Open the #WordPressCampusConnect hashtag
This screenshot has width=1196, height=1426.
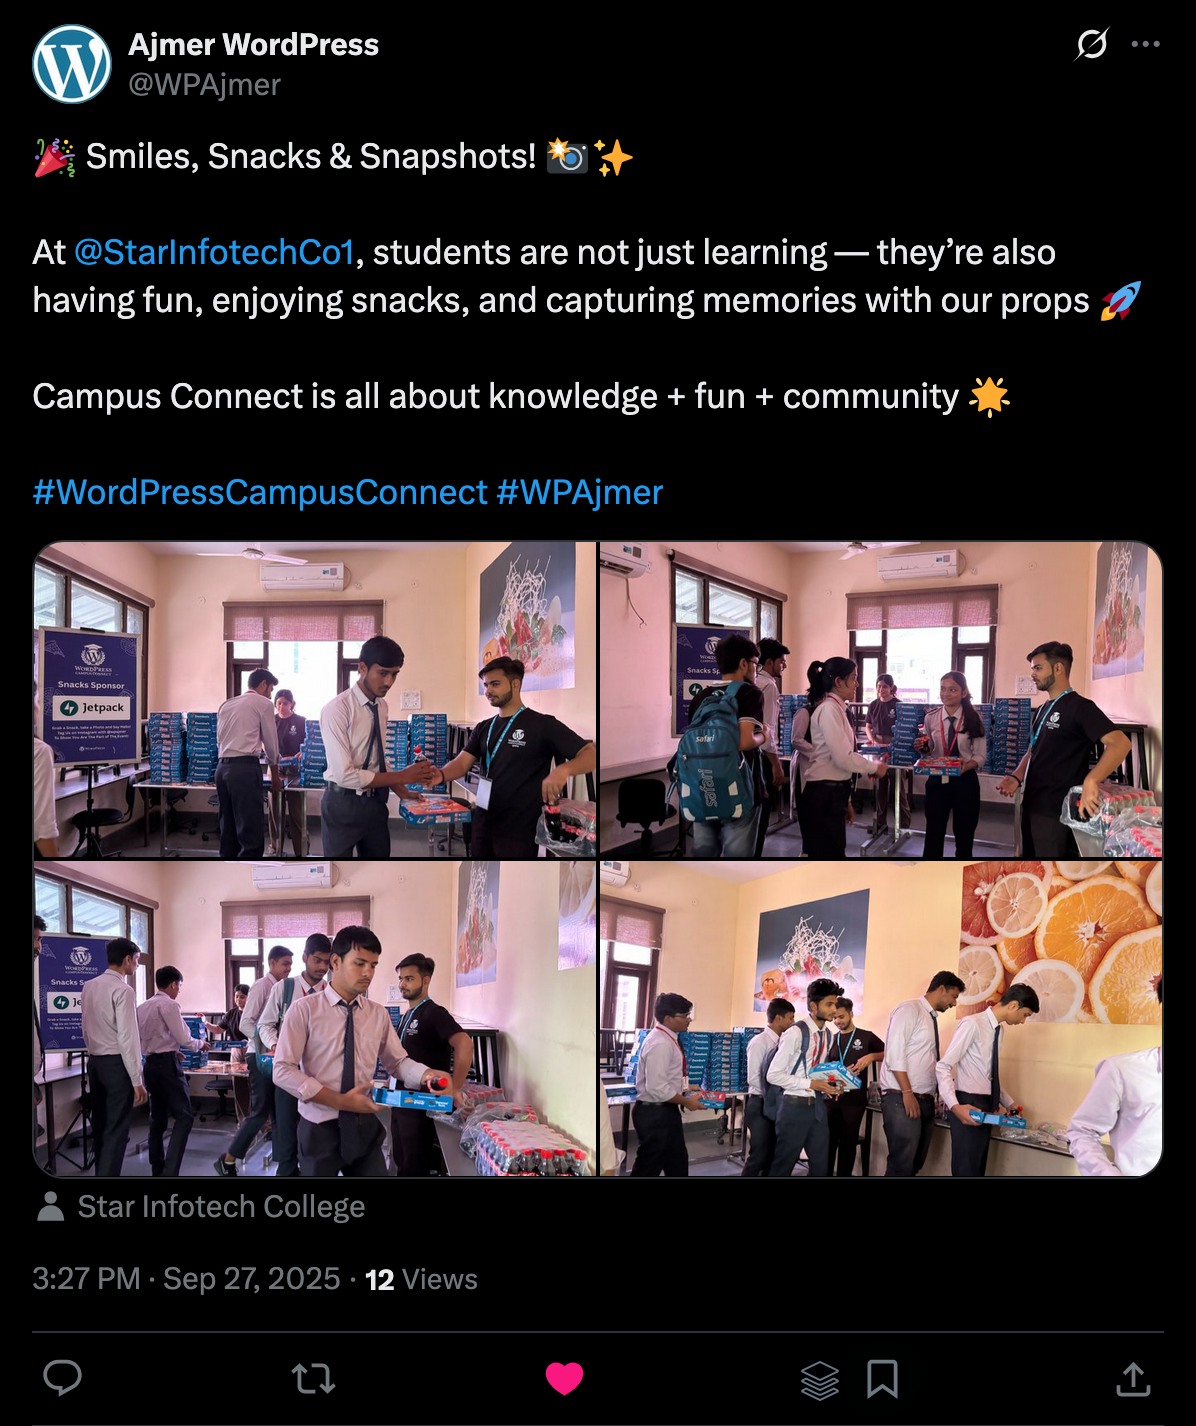(x=260, y=492)
